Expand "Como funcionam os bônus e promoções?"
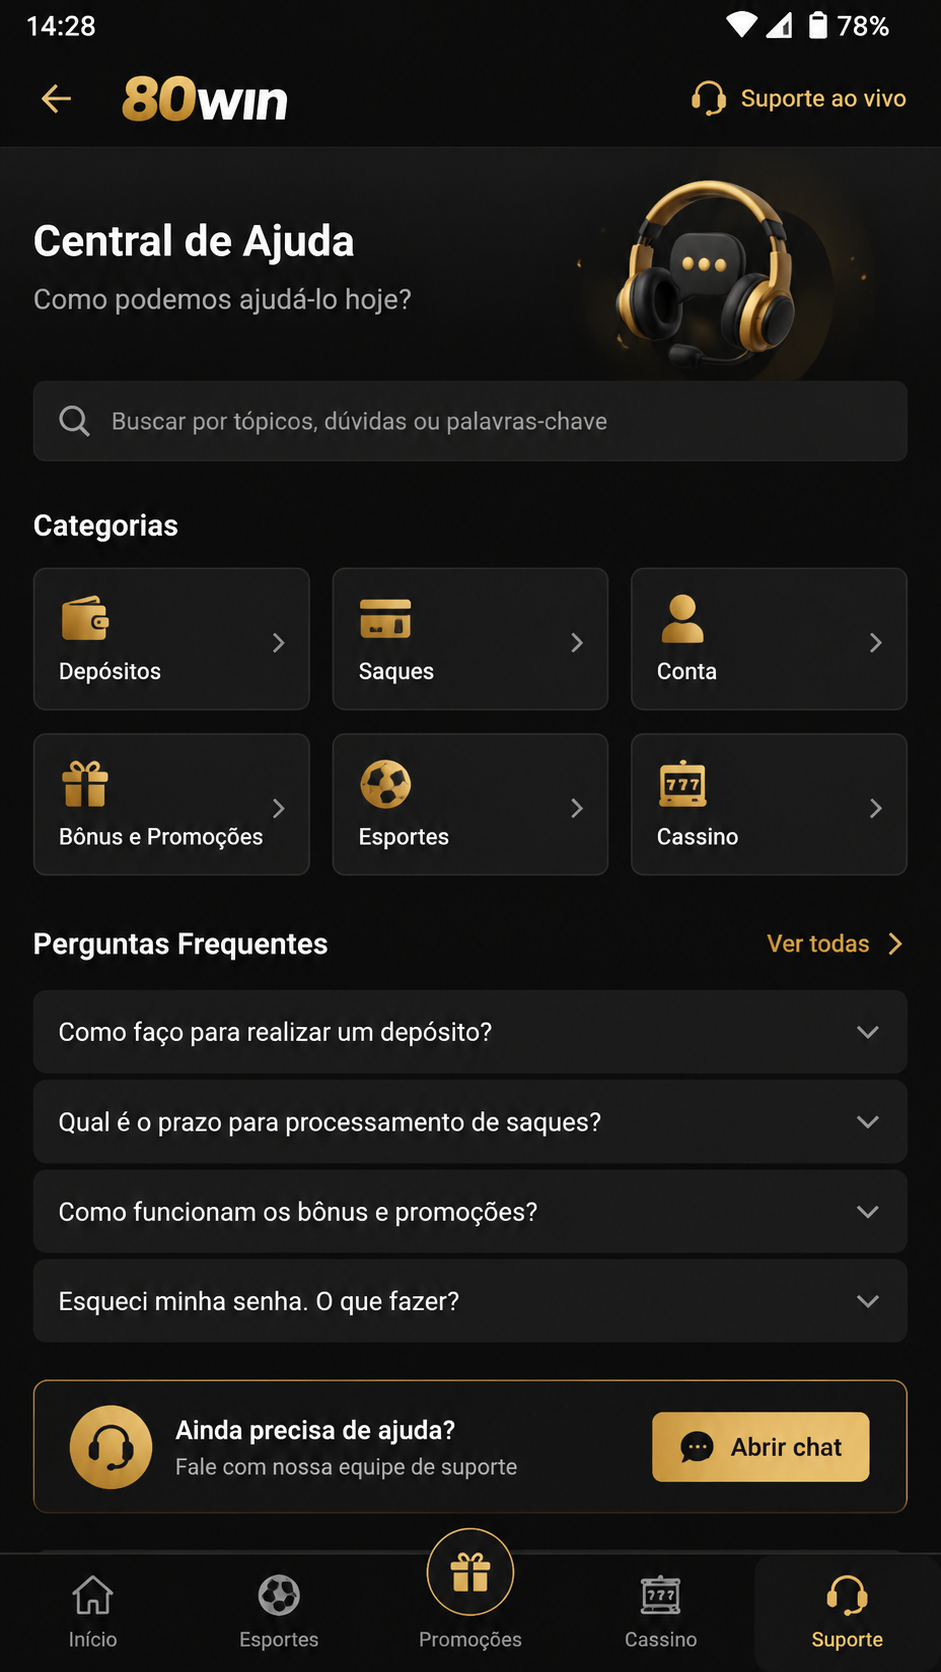The image size is (941, 1672). click(x=470, y=1212)
